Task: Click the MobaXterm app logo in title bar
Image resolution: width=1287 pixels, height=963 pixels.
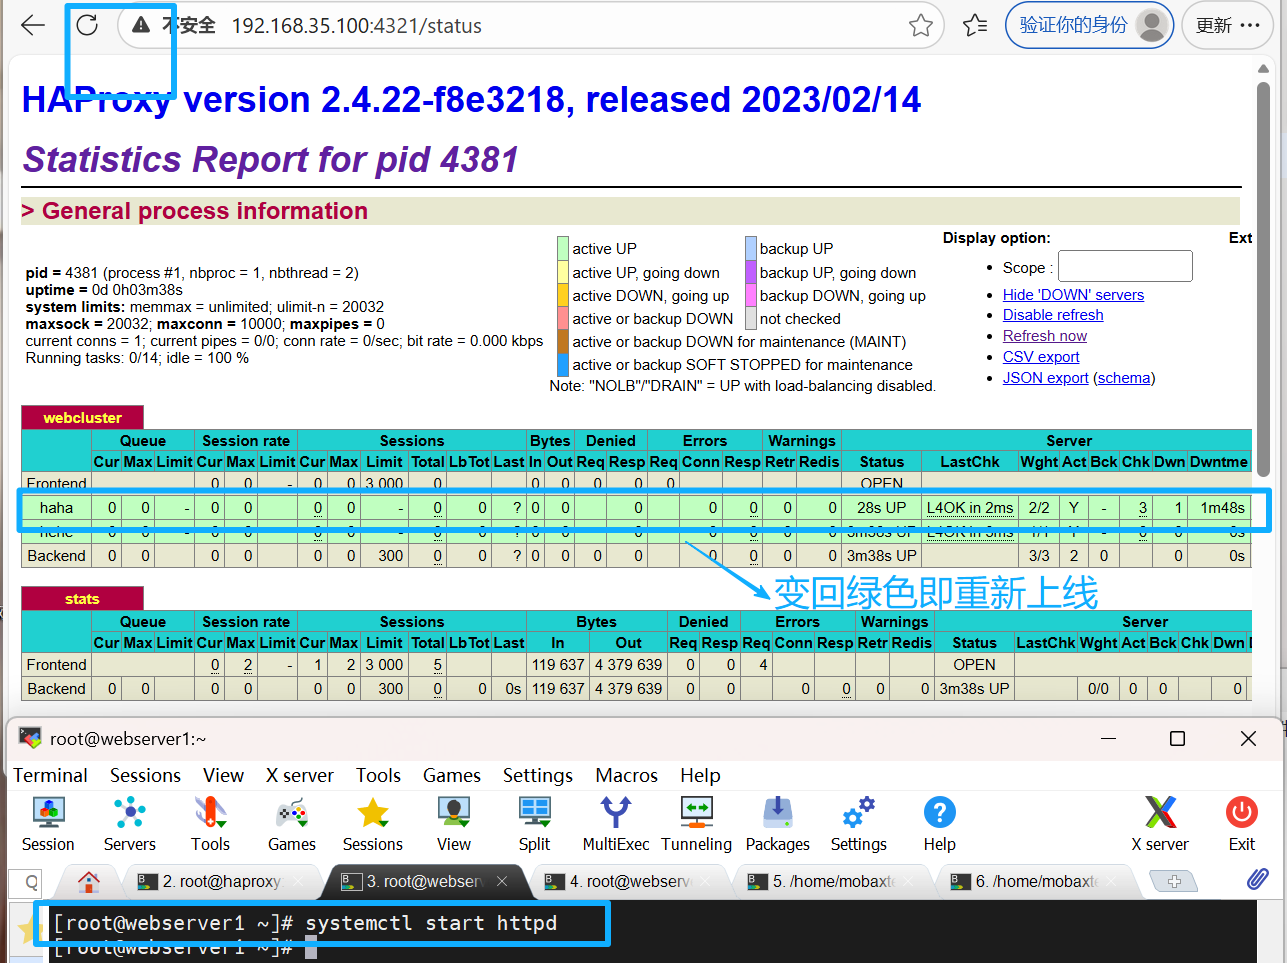Action: (30, 738)
